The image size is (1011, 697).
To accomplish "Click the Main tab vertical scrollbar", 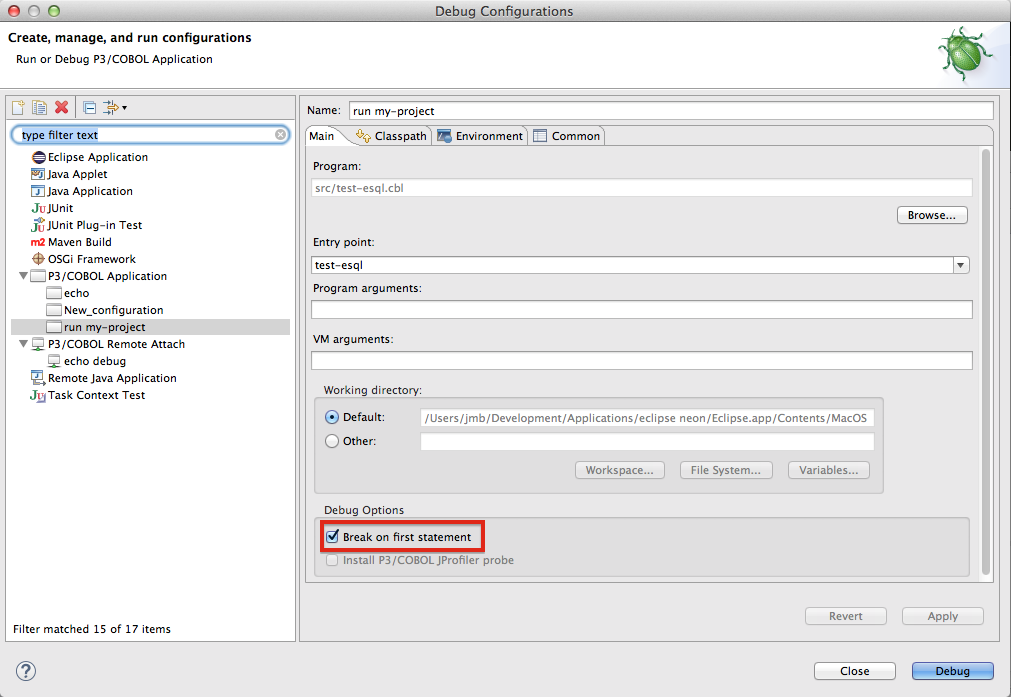I will click(x=985, y=361).
